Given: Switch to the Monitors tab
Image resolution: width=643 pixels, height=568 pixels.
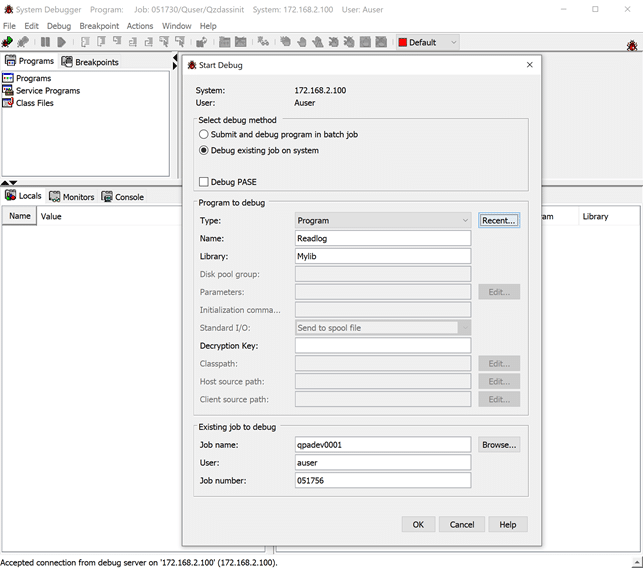Looking at the screenshot, I should (72, 197).
